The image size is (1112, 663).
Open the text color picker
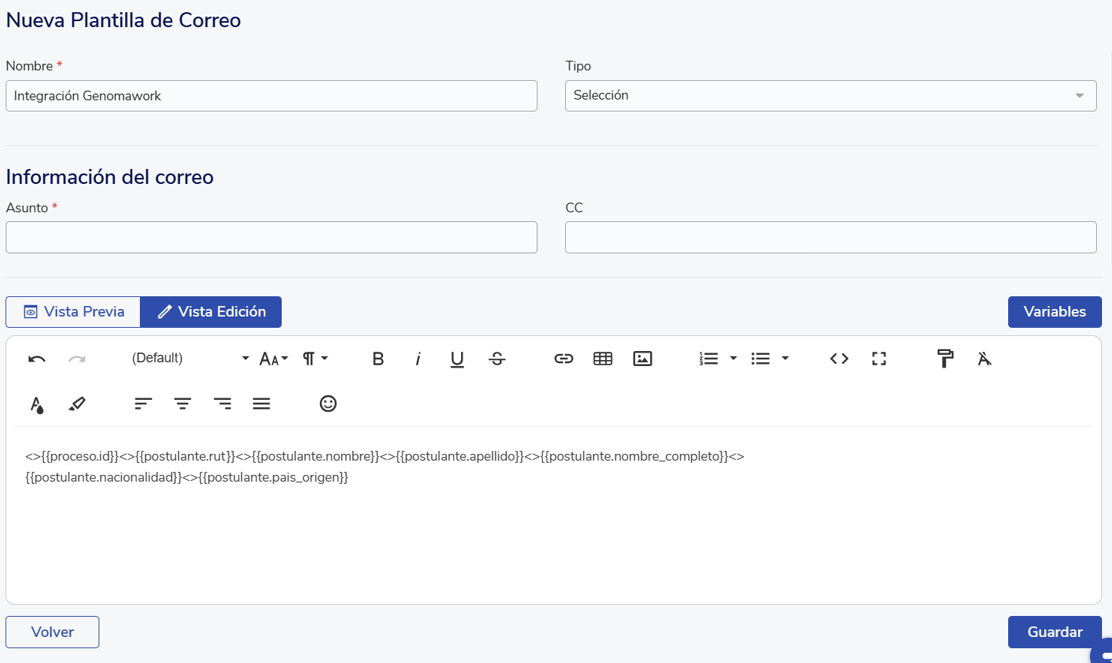pos(37,404)
